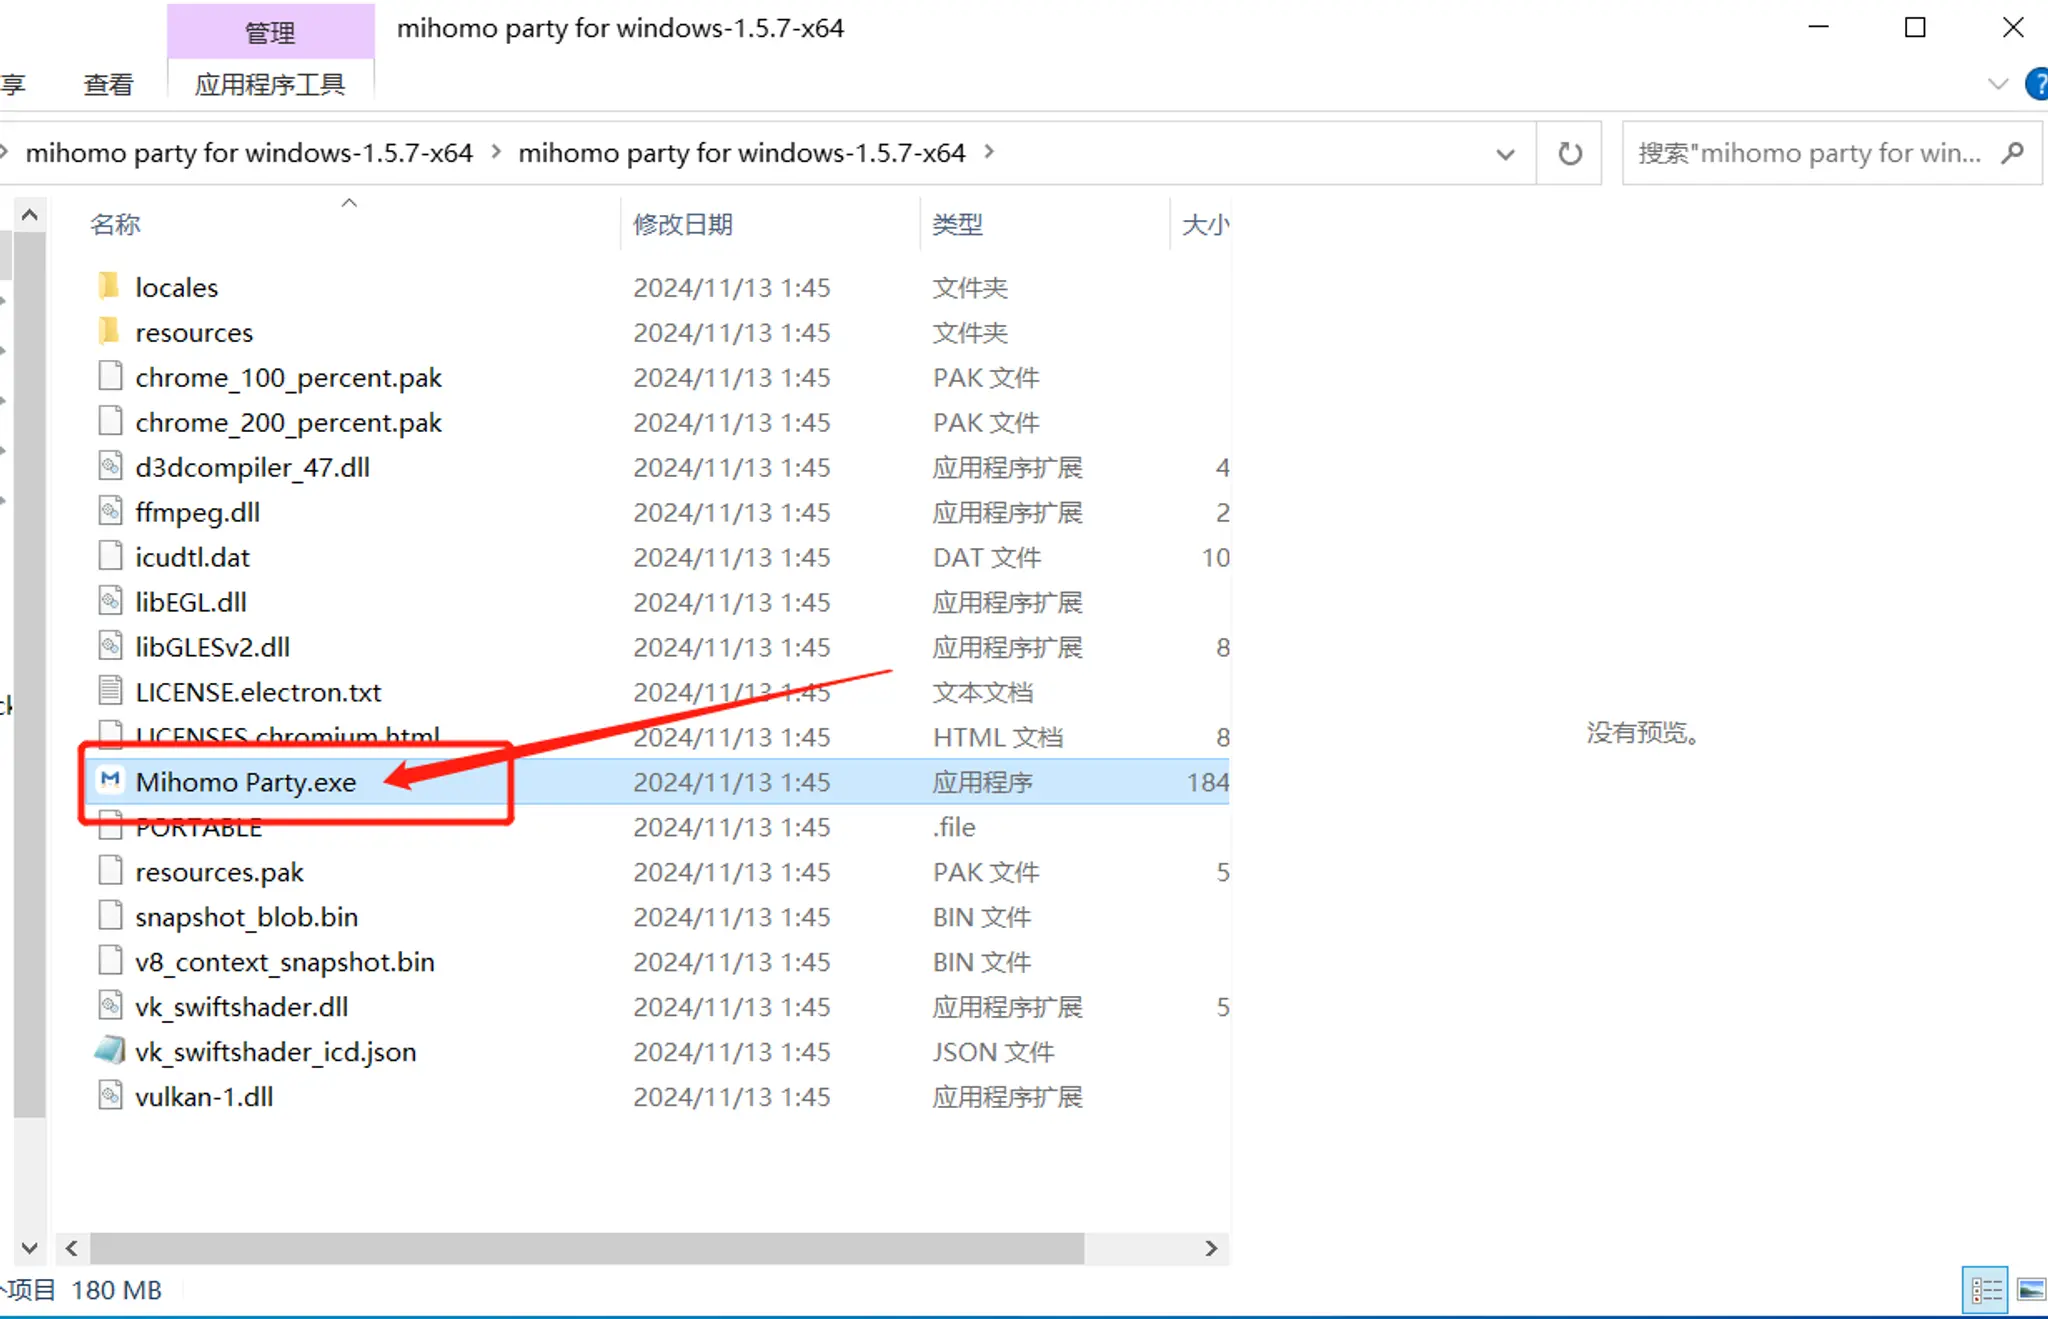2048x1319 pixels.
Task: Click the Mihomo Party.exe application icon
Action: point(110,781)
